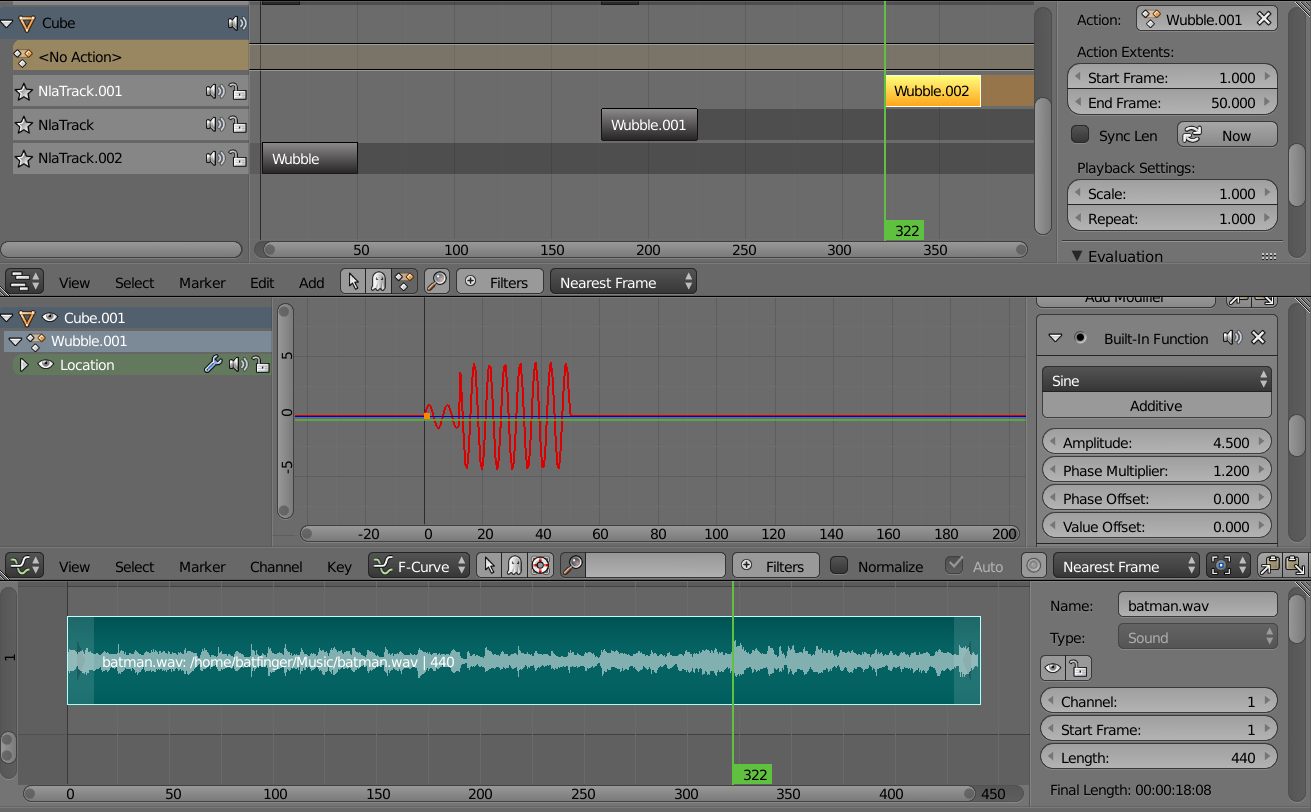This screenshot has height=812, width=1311.
Task: Remove the Built-In Function modifier with X
Action: point(1259,338)
